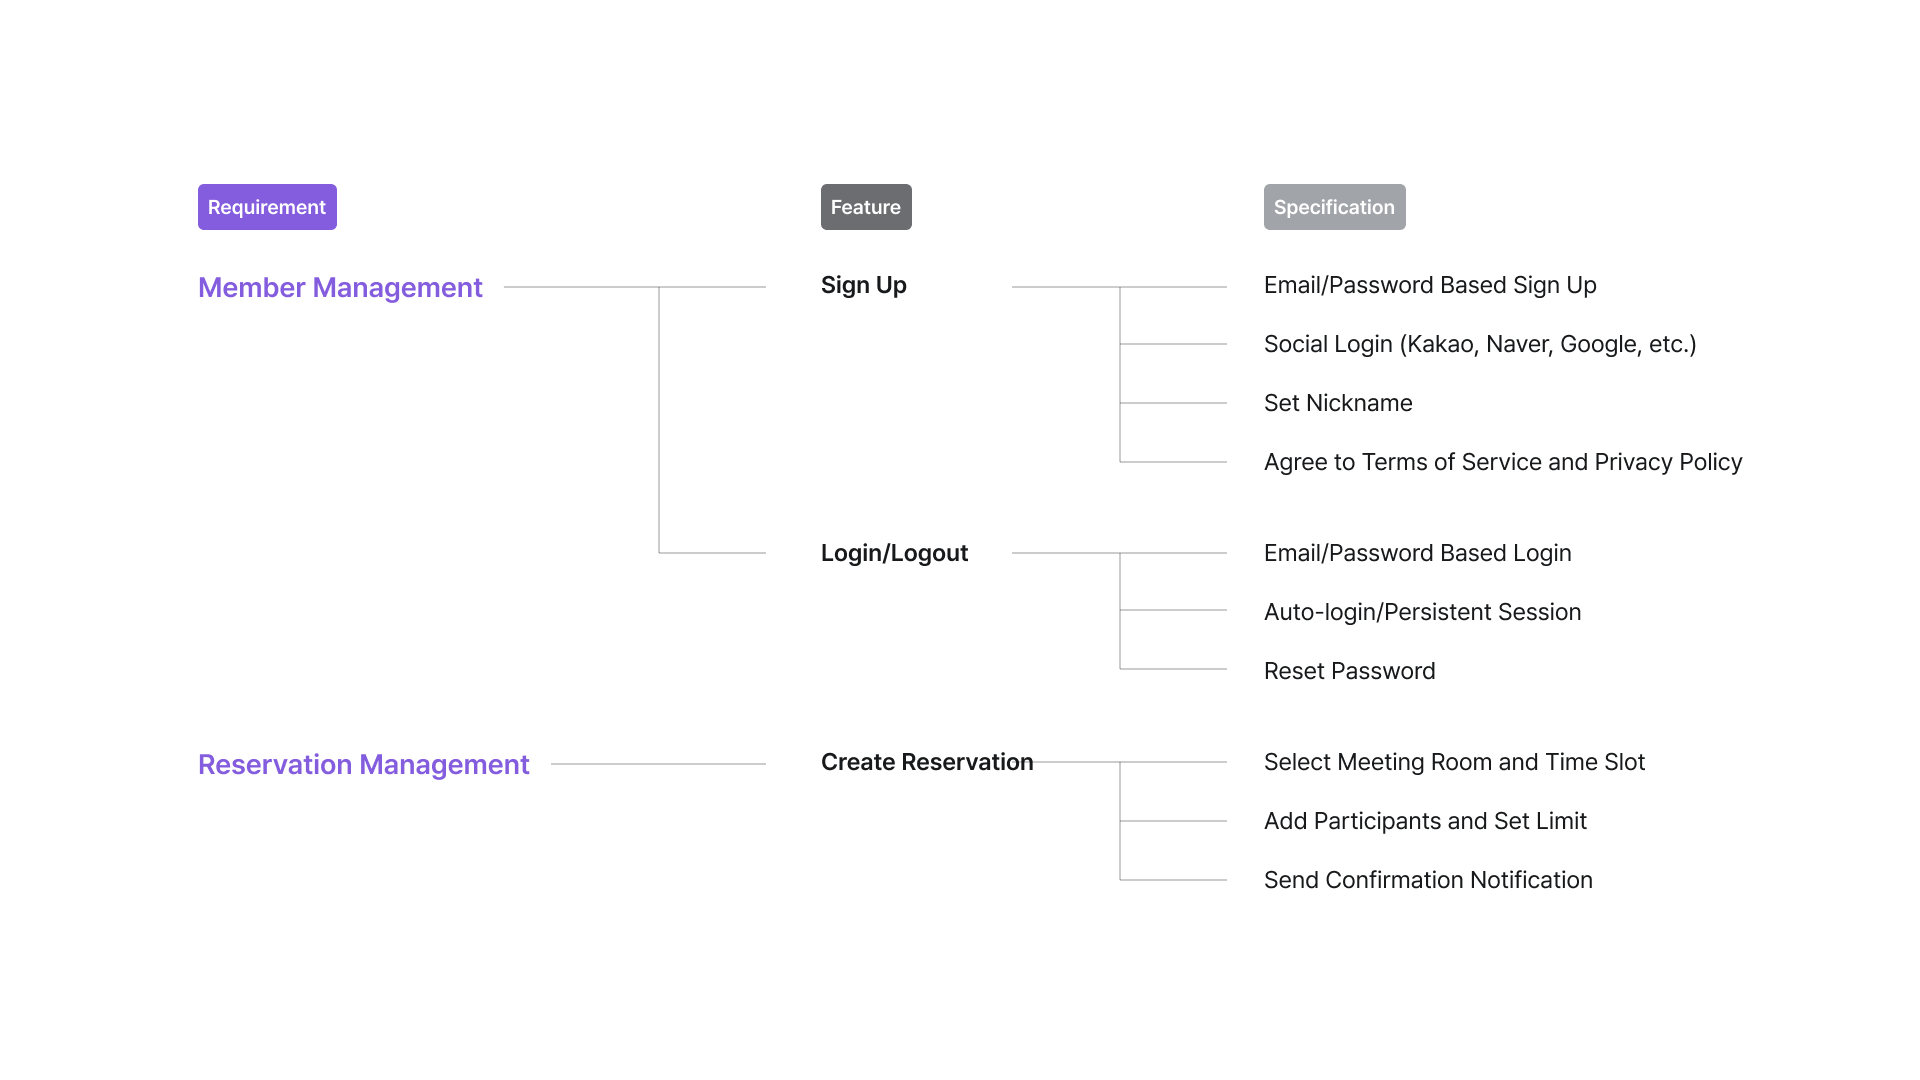The width and height of the screenshot is (1920, 1080).
Task: Click the Login/Logout feature node
Action: [894, 554]
